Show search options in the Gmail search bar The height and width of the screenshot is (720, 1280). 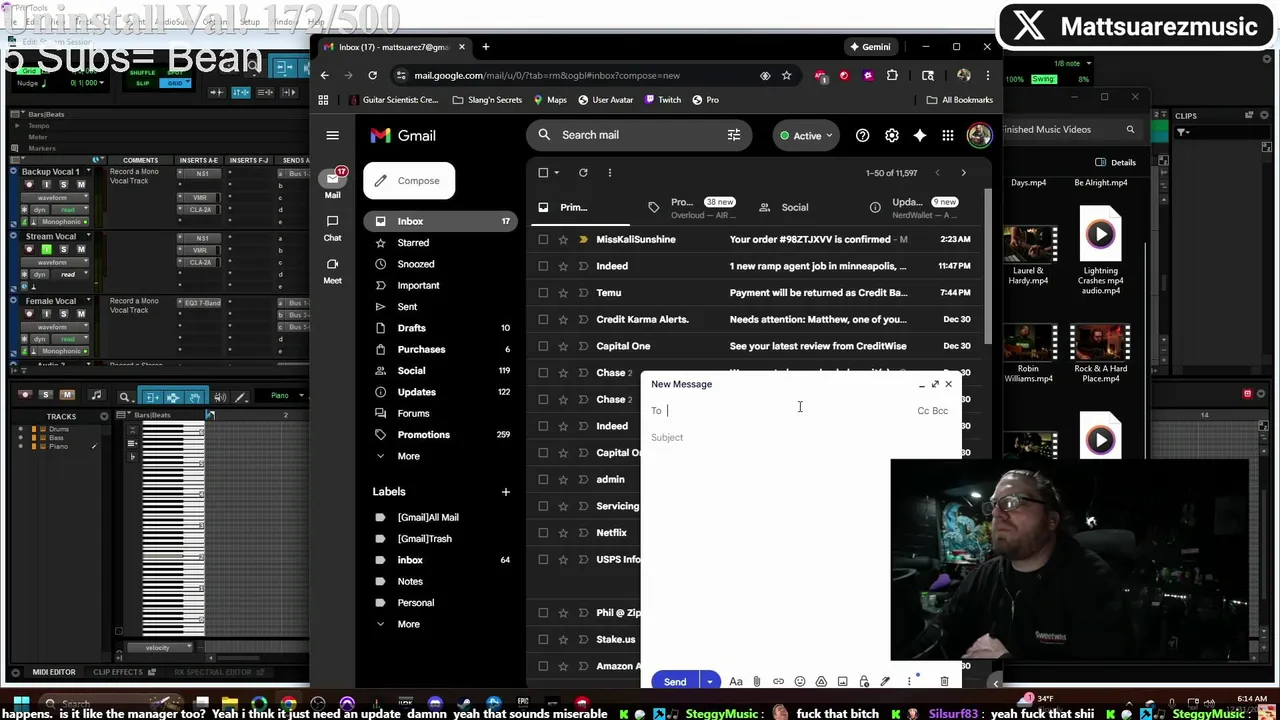pos(734,135)
